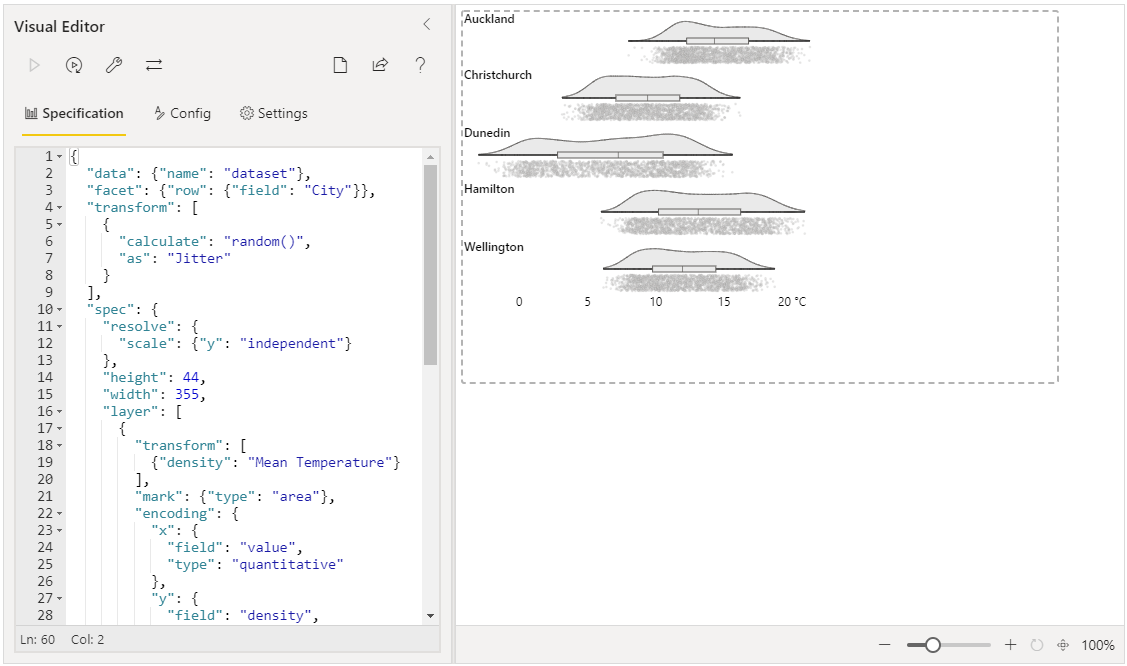Switch to the Config tab
Screen dimensions: 1127x666
tap(183, 114)
